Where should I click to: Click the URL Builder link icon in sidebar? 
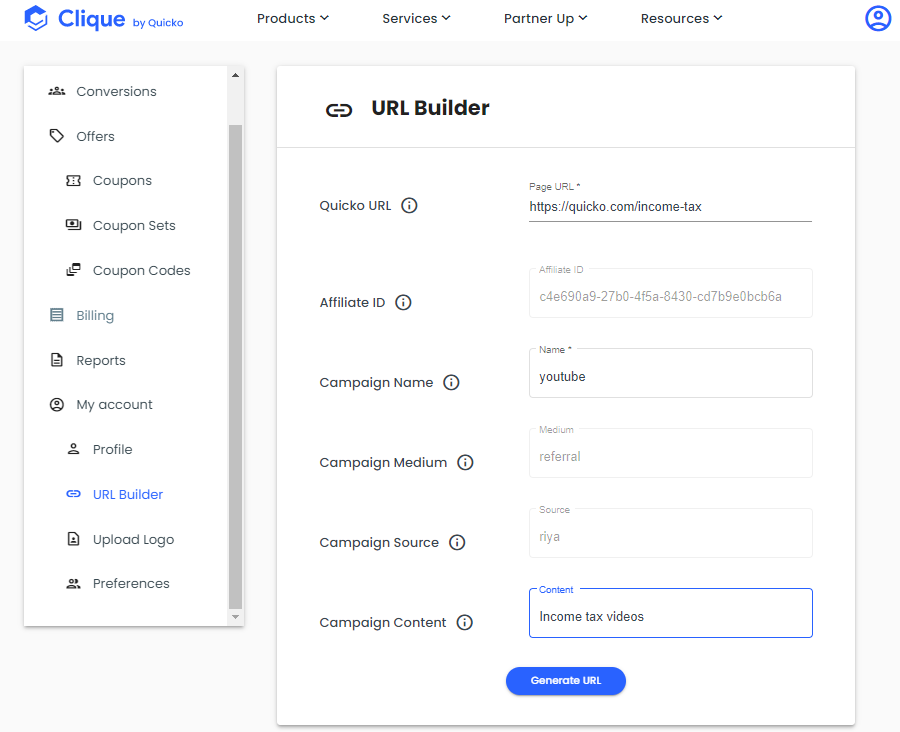73,494
